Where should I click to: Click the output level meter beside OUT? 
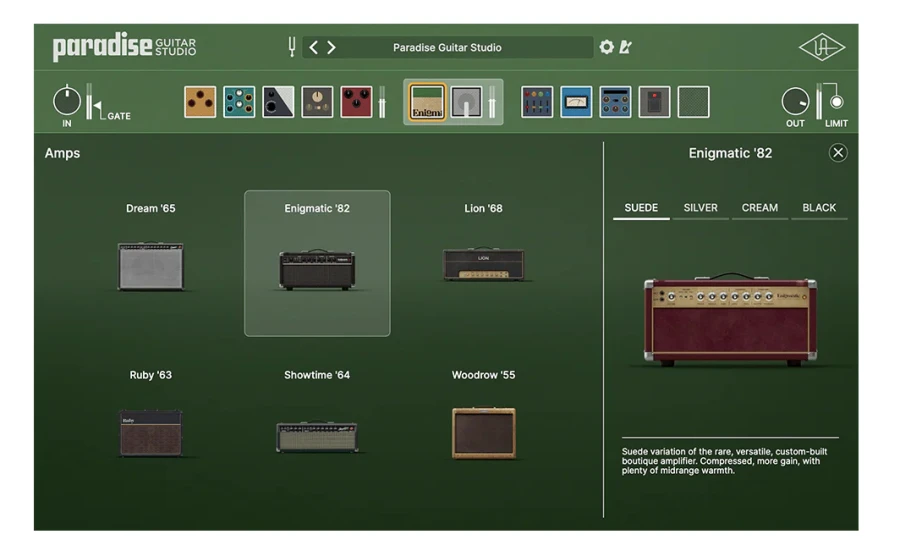pos(819,102)
